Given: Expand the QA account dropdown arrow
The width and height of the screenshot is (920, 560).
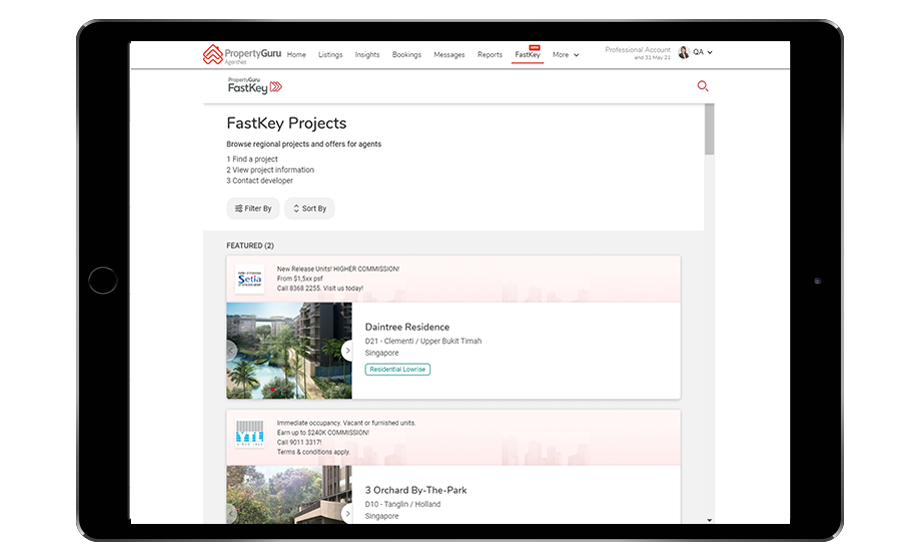Looking at the screenshot, I should coord(710,52).
